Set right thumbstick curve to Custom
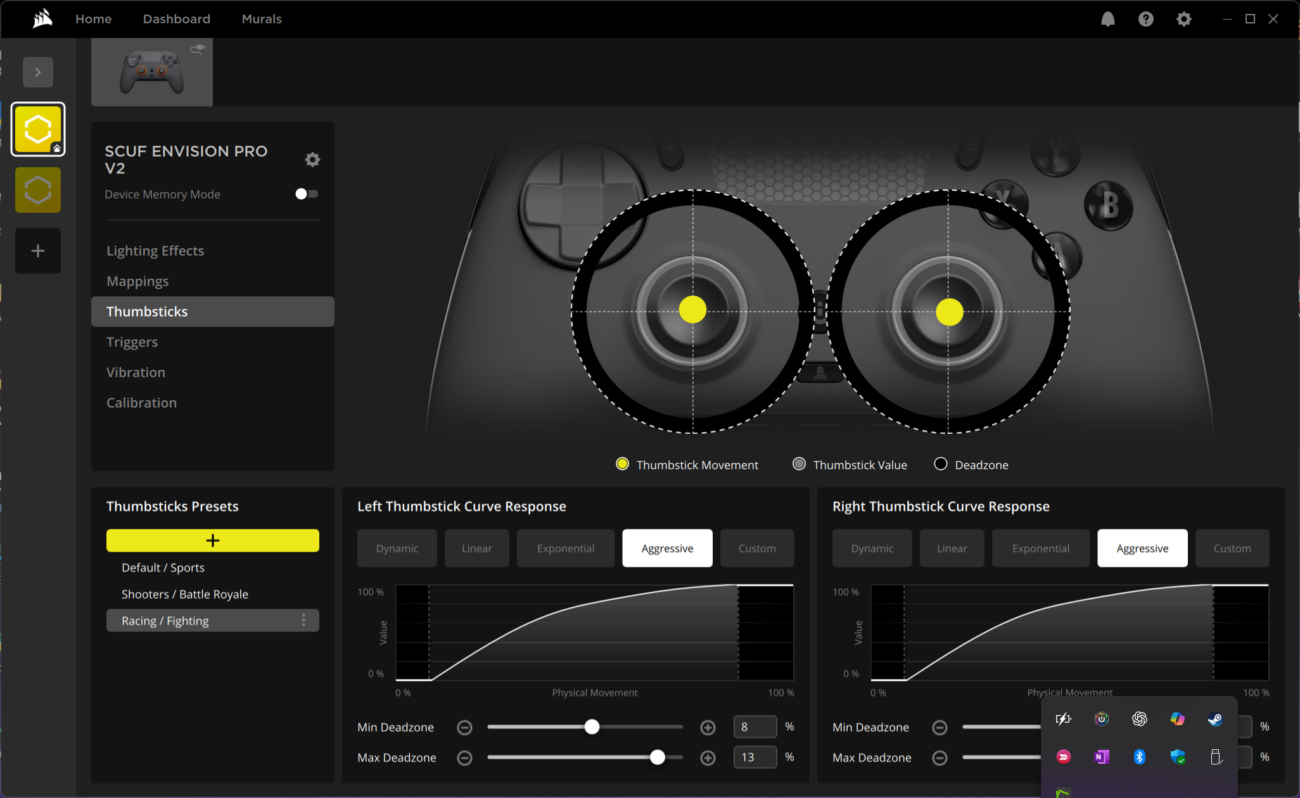The image size is (1300, 798). [x=1232, y=548]
